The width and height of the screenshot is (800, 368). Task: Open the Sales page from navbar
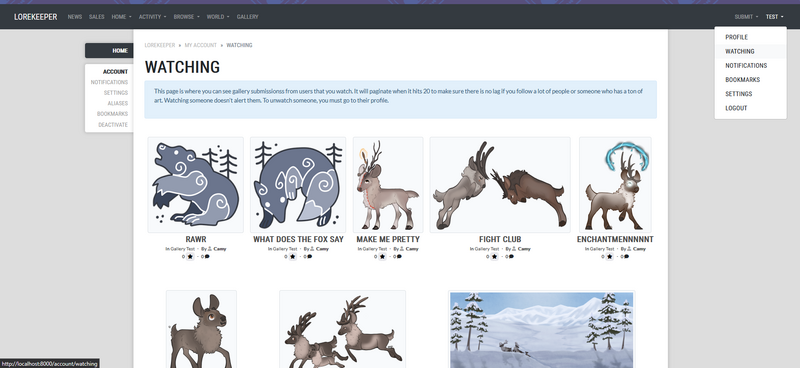96,17
